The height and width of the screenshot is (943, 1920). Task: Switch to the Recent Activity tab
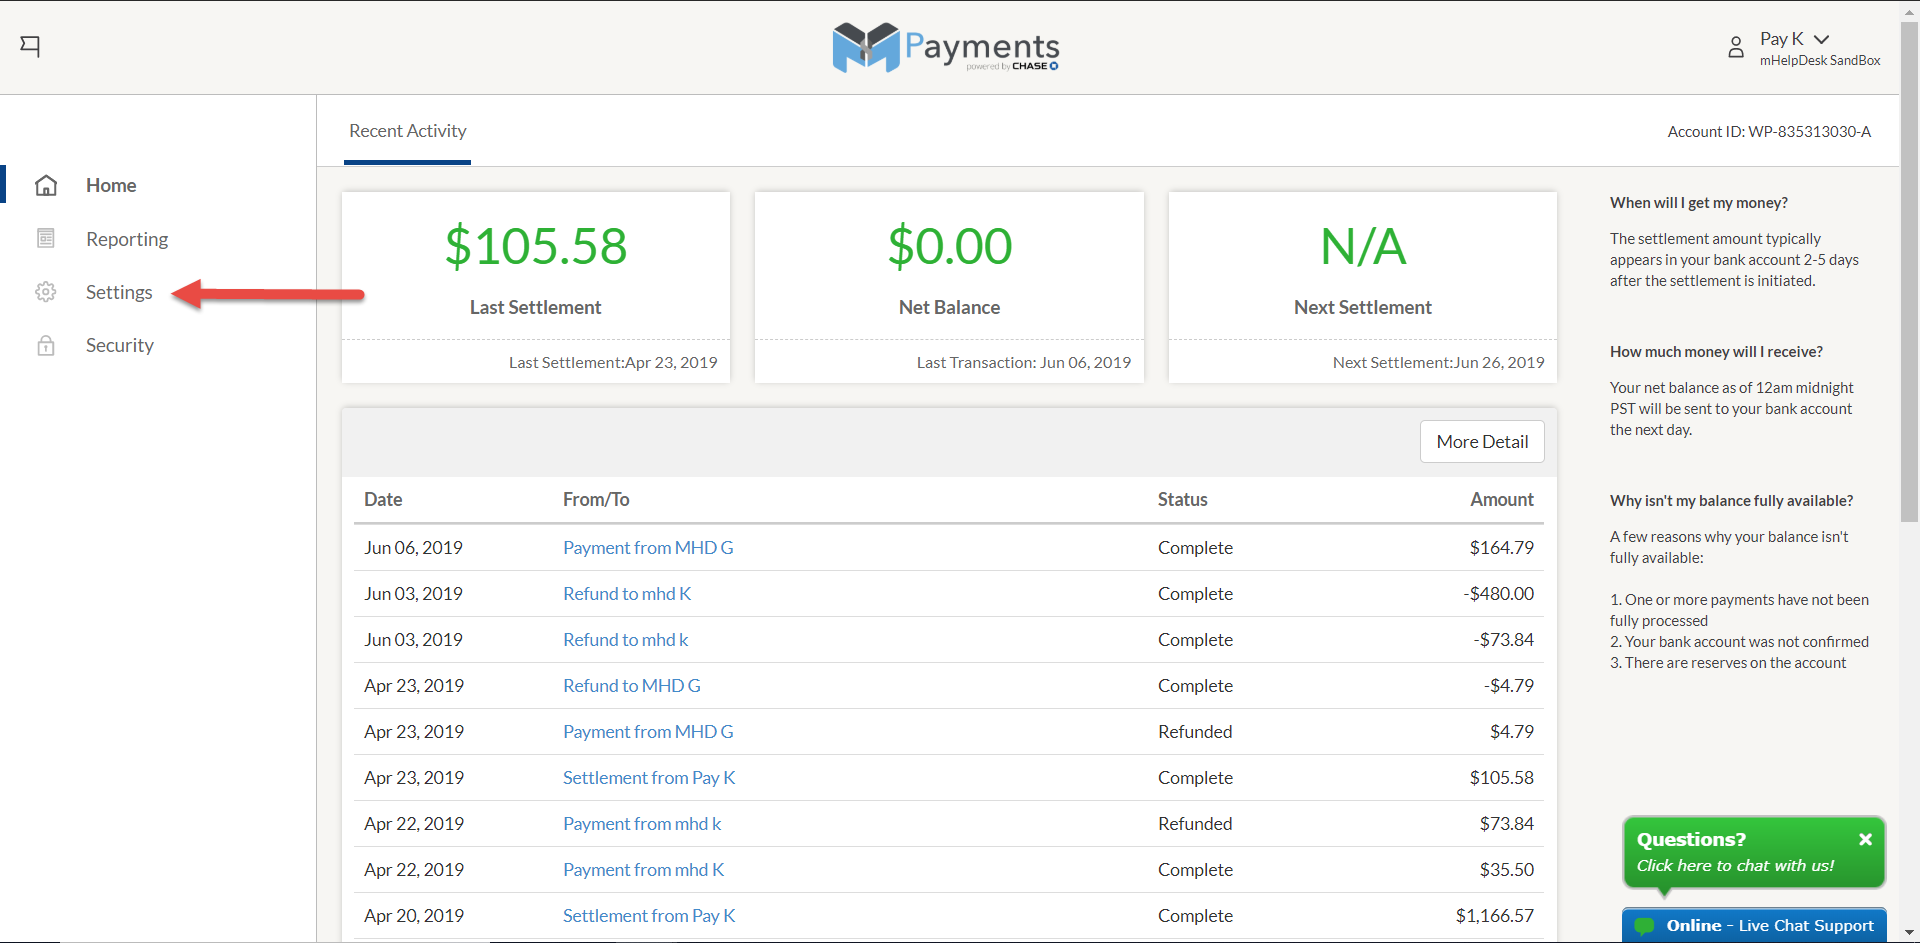coord(407,131)
